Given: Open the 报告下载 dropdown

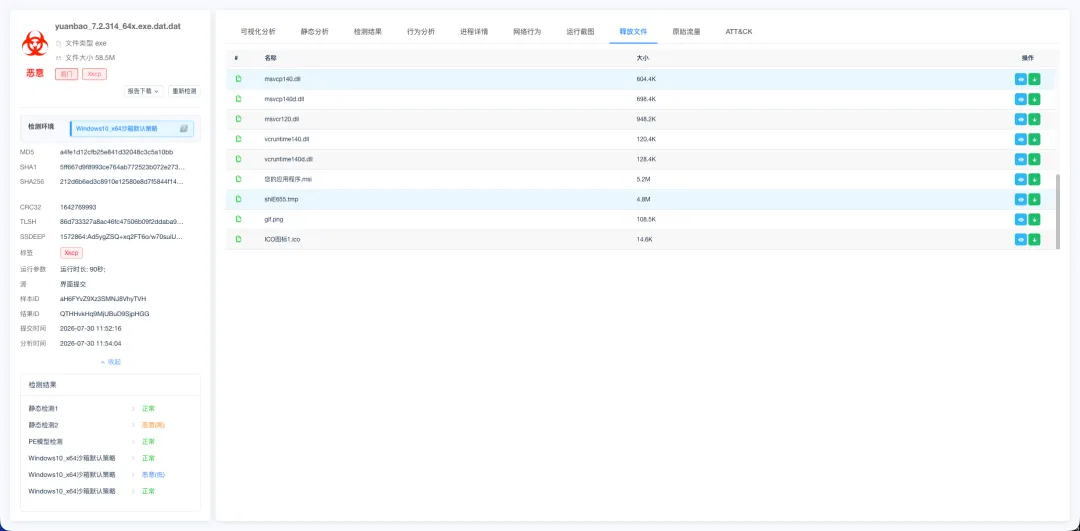Looking at the screenshot, I should 144,91.
